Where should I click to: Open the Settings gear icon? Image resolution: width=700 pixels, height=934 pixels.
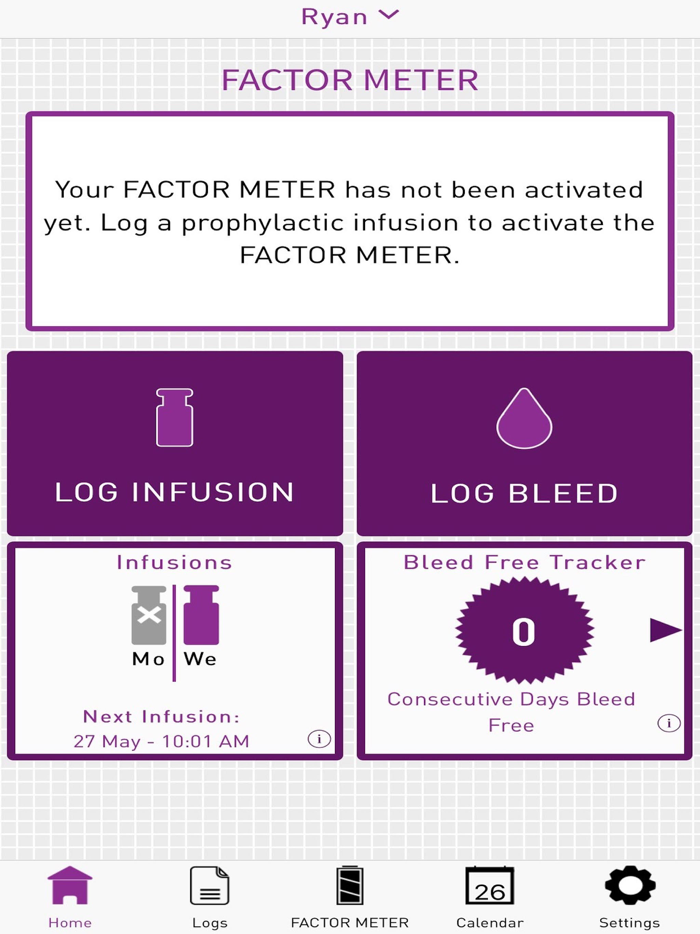(628, 884)
